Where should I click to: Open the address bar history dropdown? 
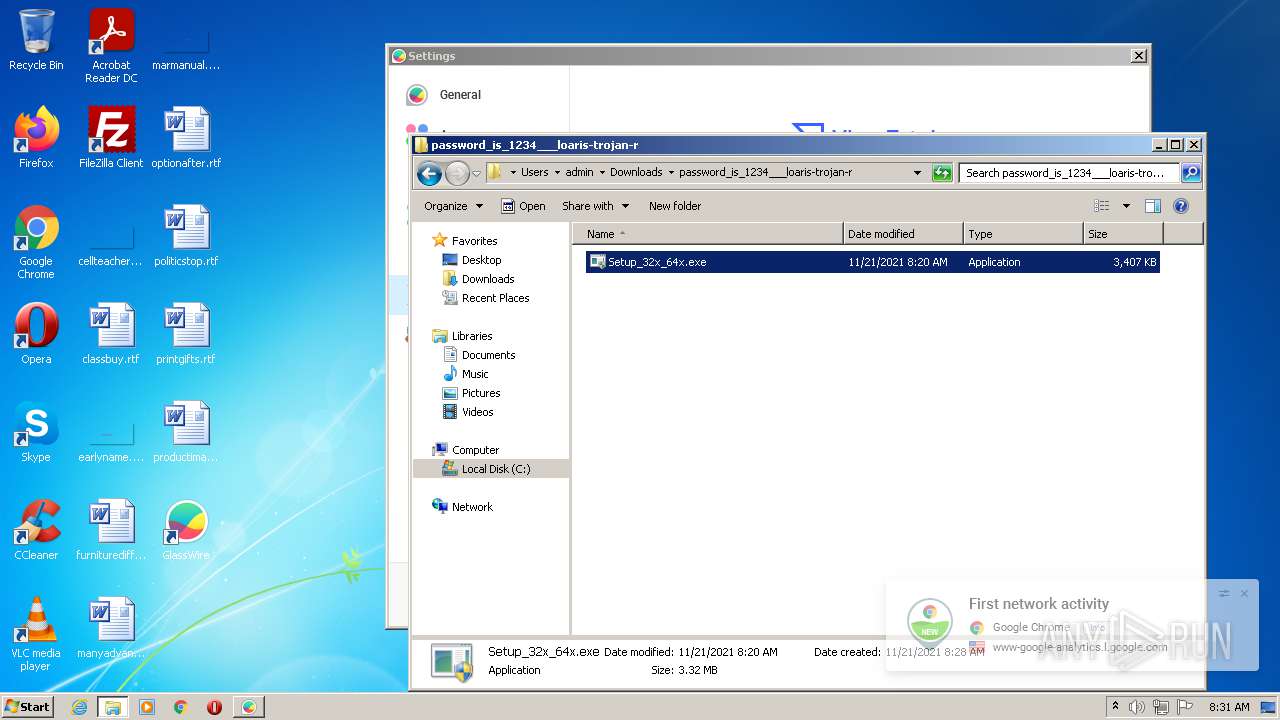click(917, 173)
